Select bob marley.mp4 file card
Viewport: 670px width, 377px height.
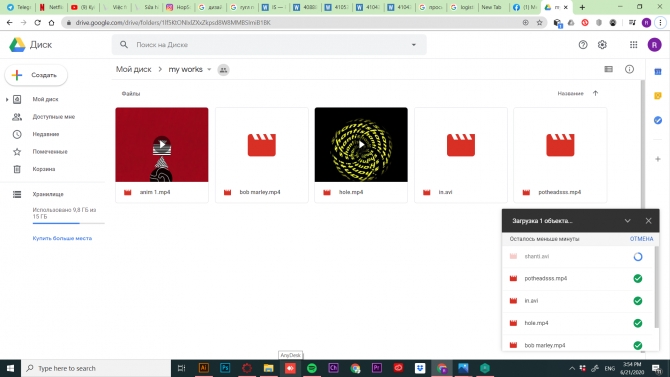pos(262,155)
